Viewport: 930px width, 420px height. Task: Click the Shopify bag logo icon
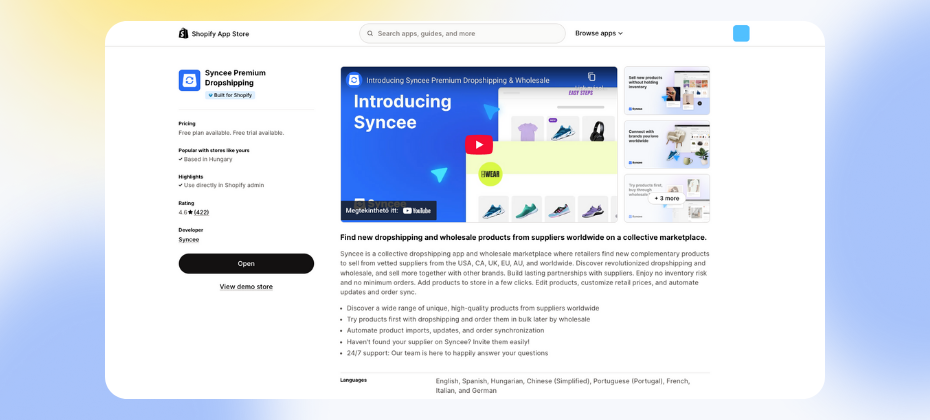[x=183, y=33]
